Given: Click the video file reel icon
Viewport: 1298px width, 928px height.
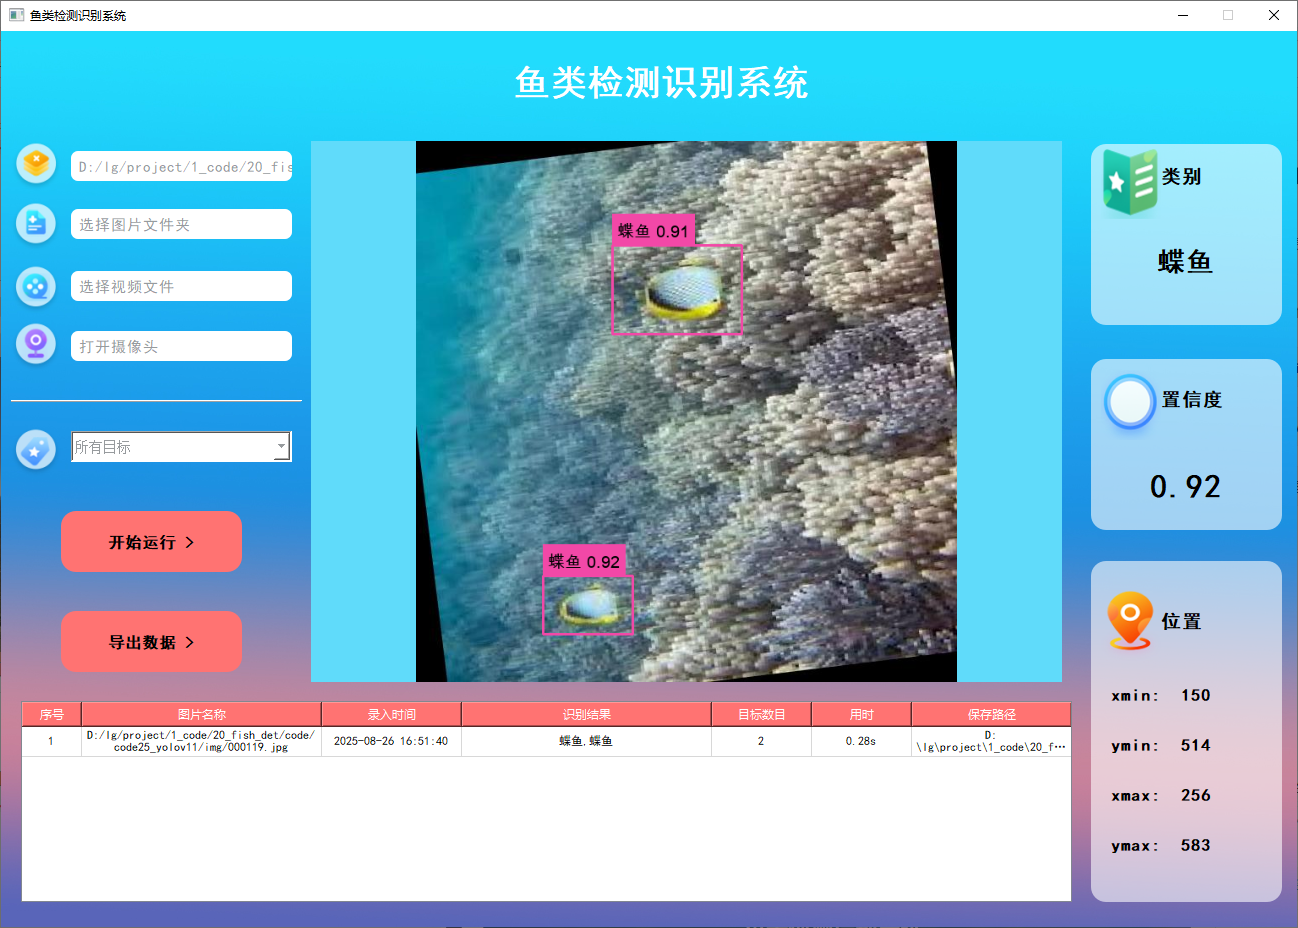Looking at the screenshot, I should click(36, 286).
